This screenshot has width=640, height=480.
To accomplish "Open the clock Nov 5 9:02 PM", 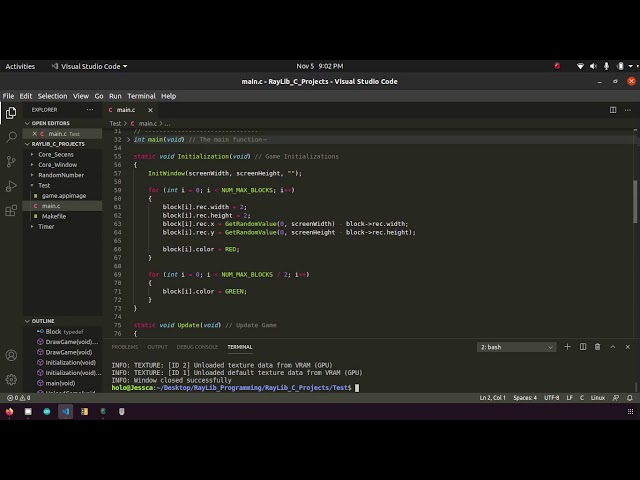I will 320,66.
